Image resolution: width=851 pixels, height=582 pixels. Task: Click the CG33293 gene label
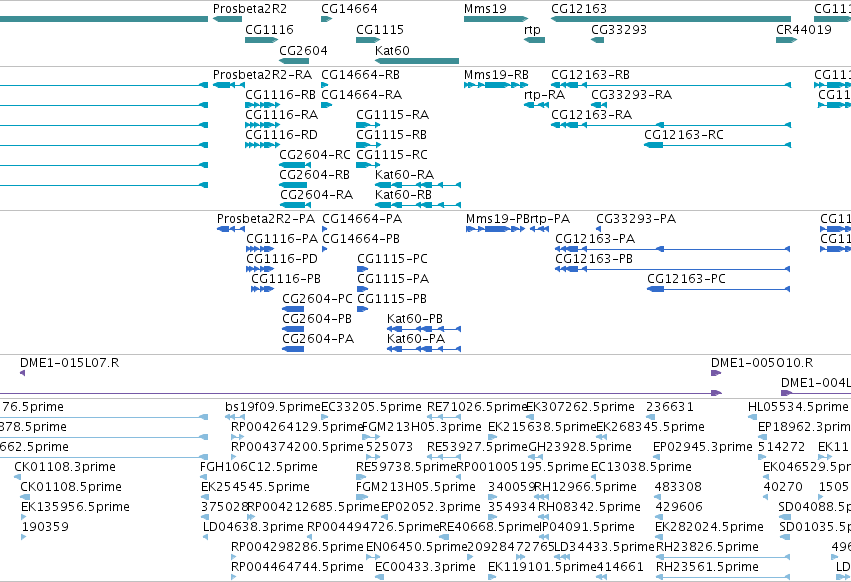tap(619, 29)
